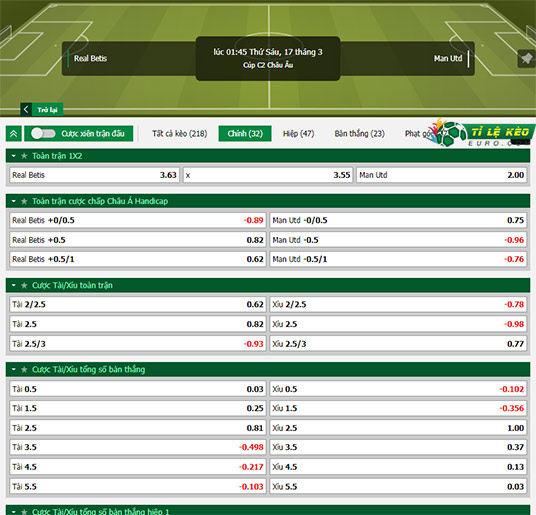536x515 pixels.
Task: Choose Xỉu 2.5 at -0.98
Action: (x=398, y=324)
